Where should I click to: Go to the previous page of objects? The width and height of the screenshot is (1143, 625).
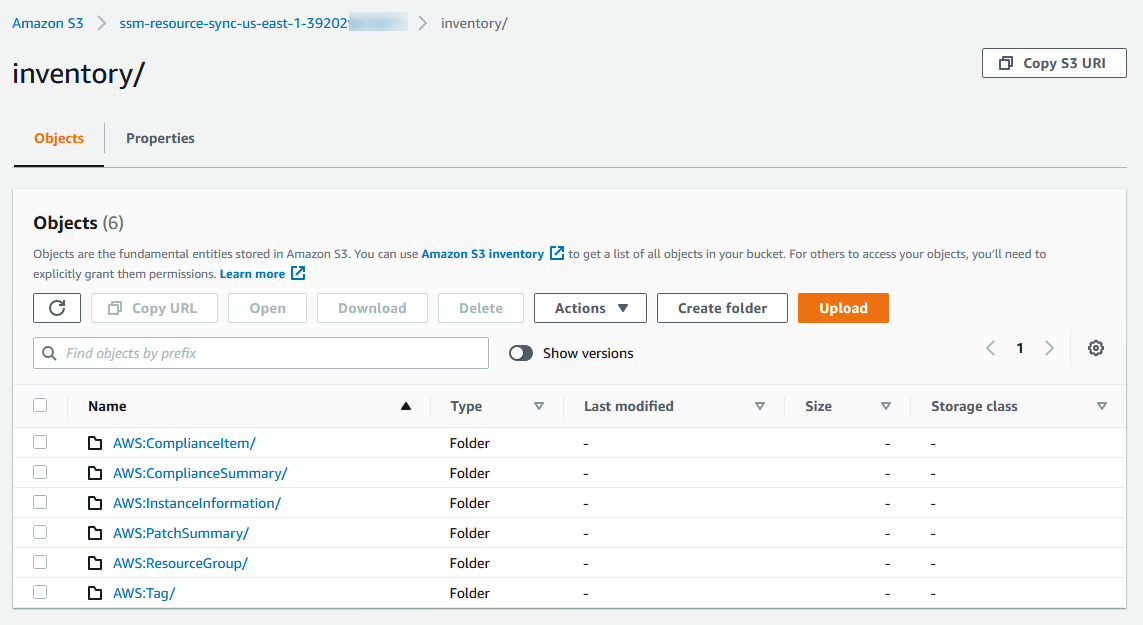[x=990, y=348]
